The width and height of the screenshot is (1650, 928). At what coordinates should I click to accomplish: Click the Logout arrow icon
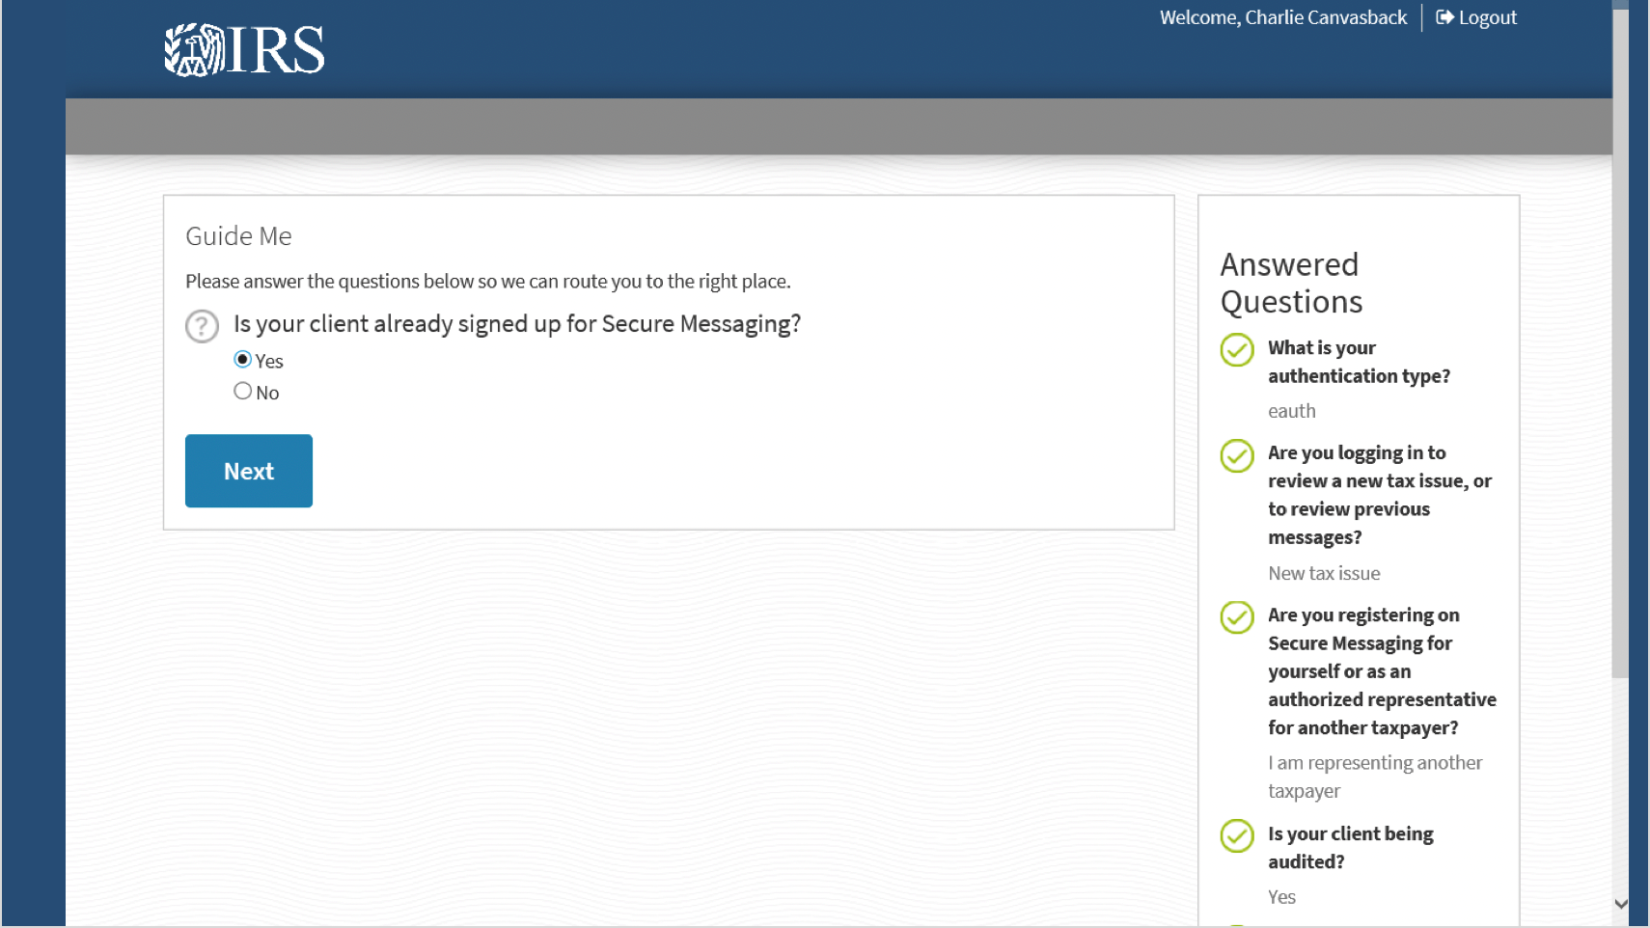pos(1444,17)
